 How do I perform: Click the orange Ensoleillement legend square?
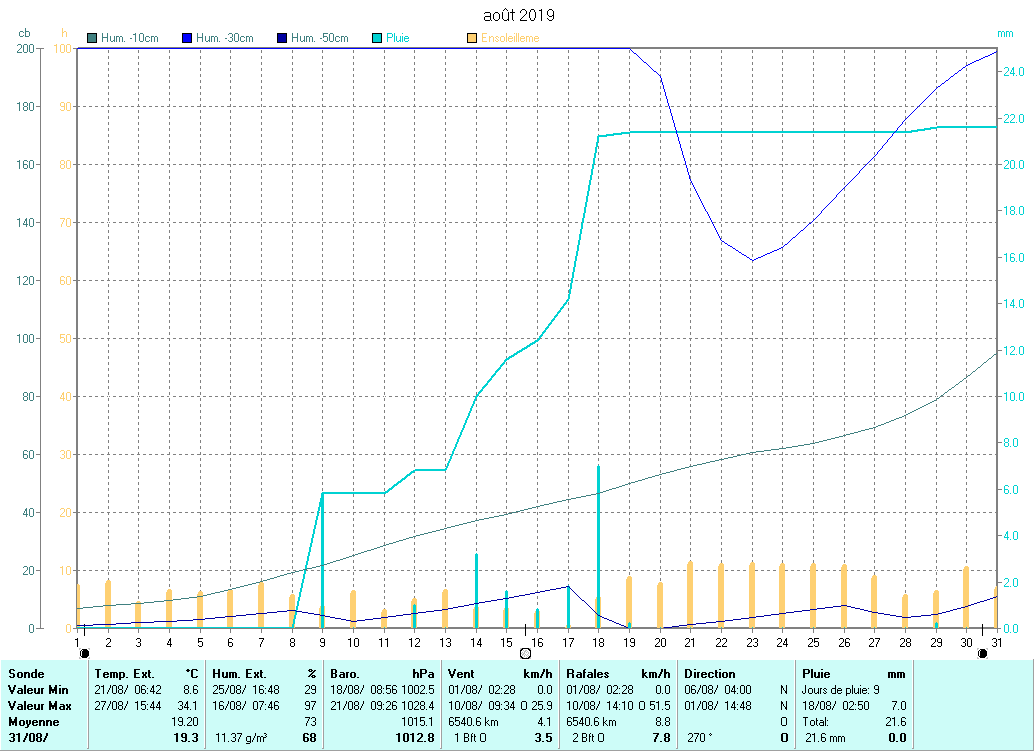[472, 39]
